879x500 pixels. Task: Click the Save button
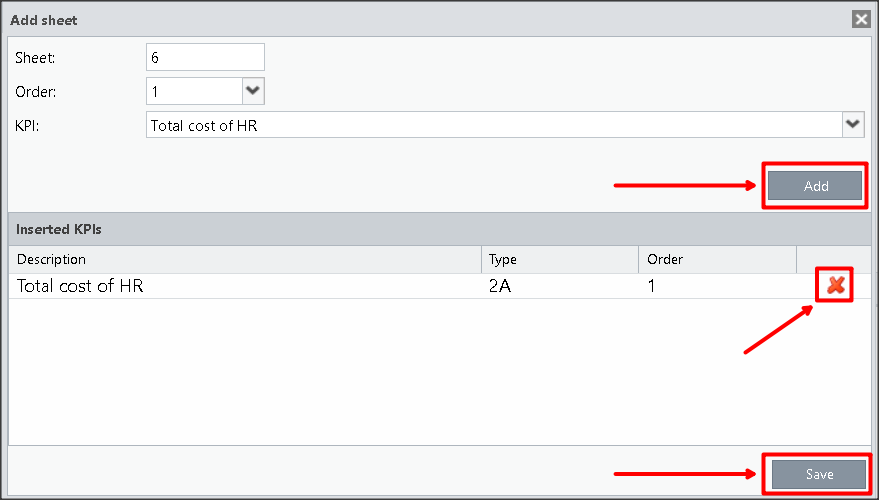pyautogui.click(x=818, y=474)
